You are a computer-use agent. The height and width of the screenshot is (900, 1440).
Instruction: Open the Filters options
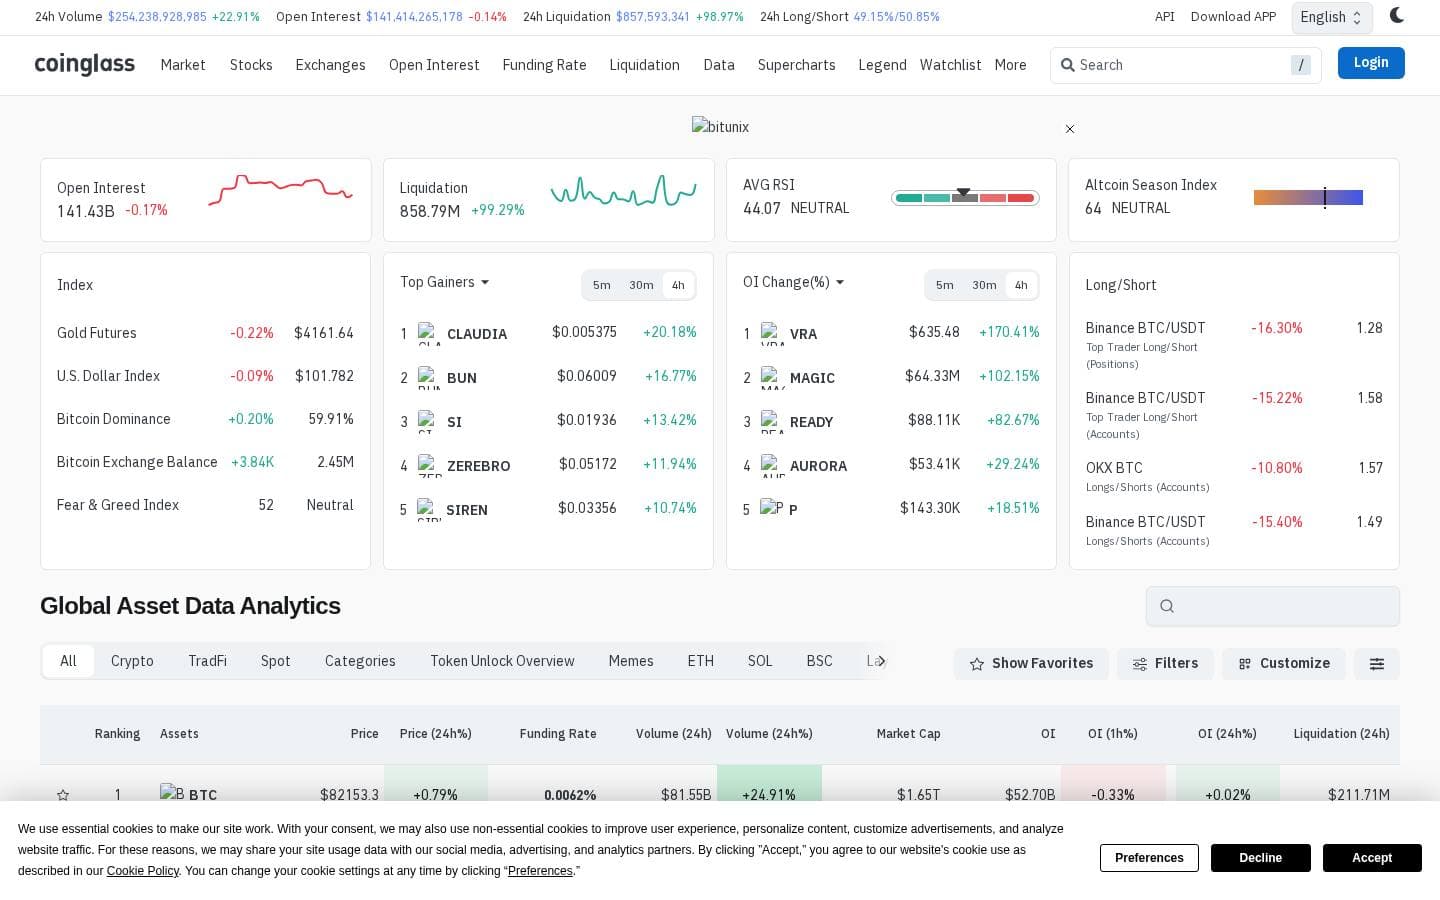point(1165,664)
